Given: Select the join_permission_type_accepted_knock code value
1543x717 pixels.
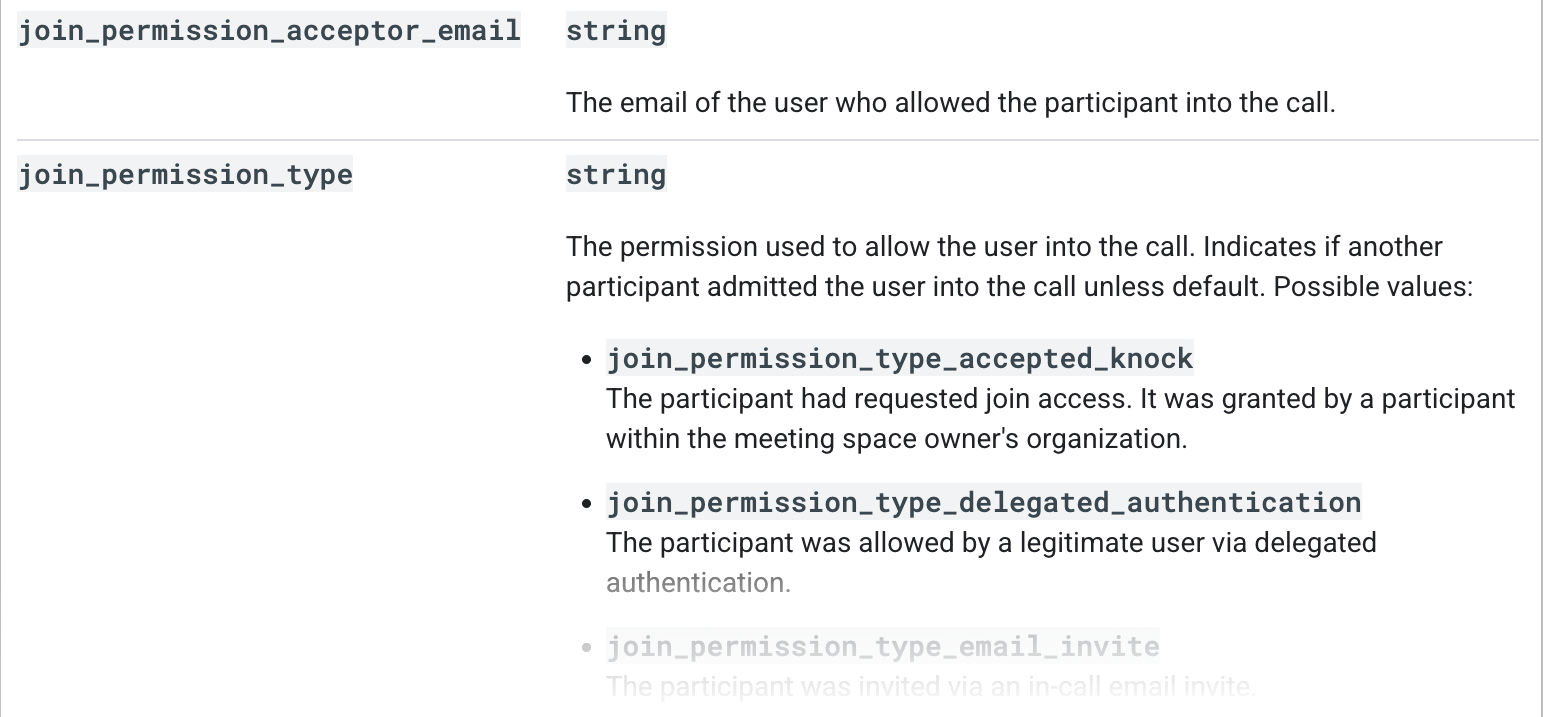Looking at the screenshot, I should tap(899, 358).
